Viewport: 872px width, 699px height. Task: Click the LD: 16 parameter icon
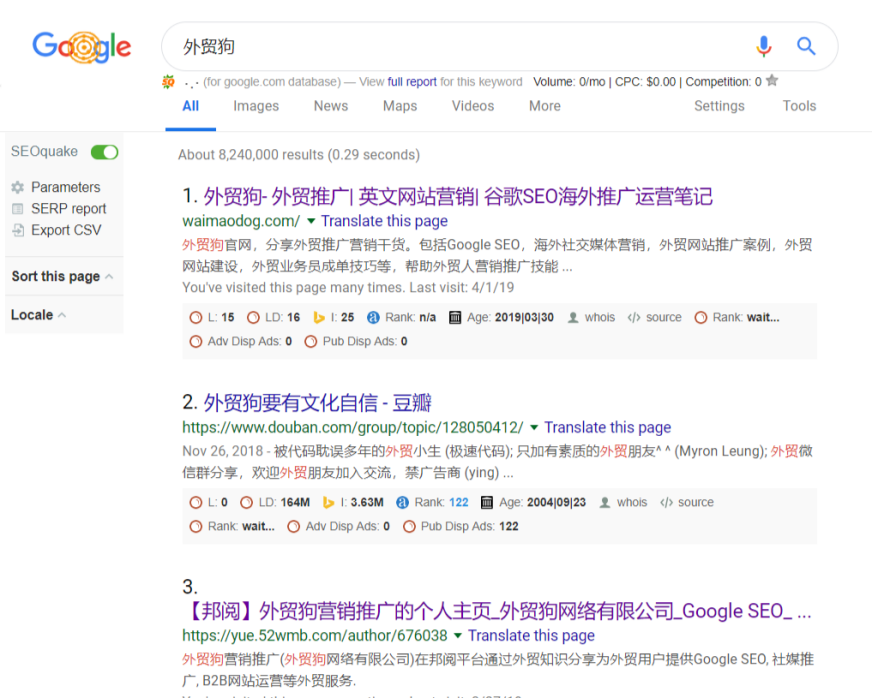click(x=253, y=318)
